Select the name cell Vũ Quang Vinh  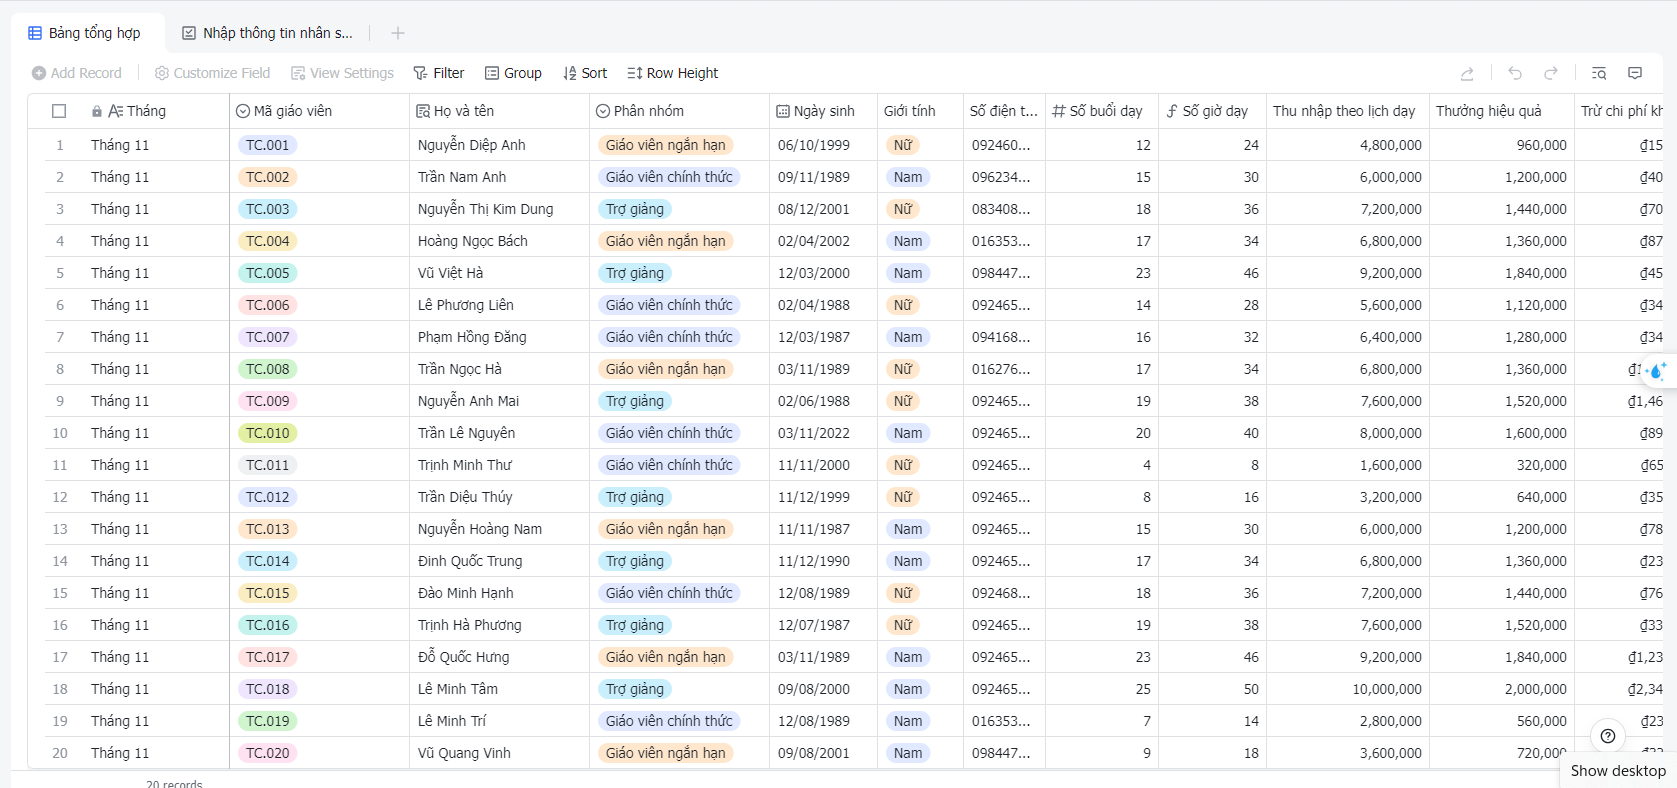(499, 753)
